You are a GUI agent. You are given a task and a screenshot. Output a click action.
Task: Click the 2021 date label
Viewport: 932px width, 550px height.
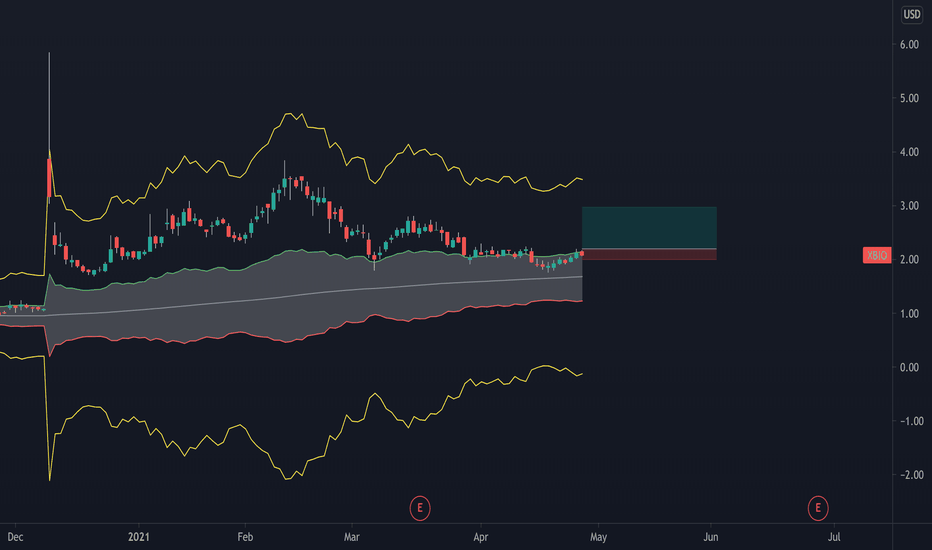point(139,537)
